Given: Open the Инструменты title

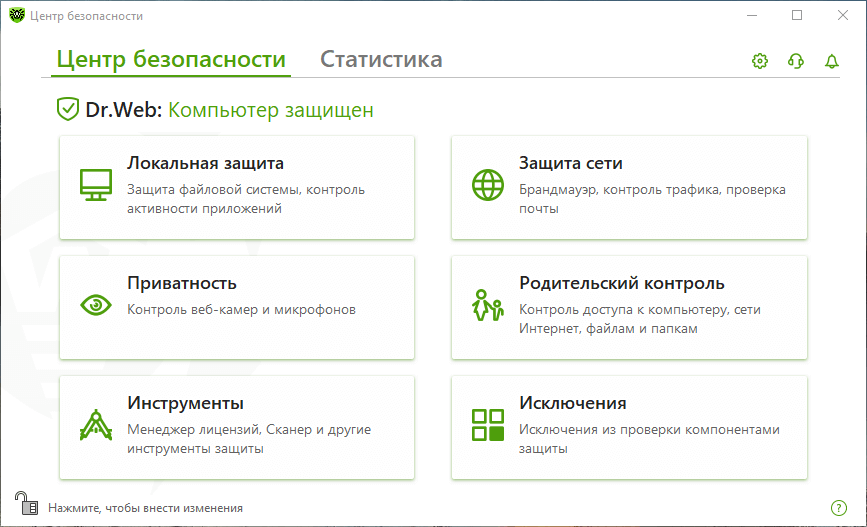Looking at the screenshot, I should tap(185, 403).
